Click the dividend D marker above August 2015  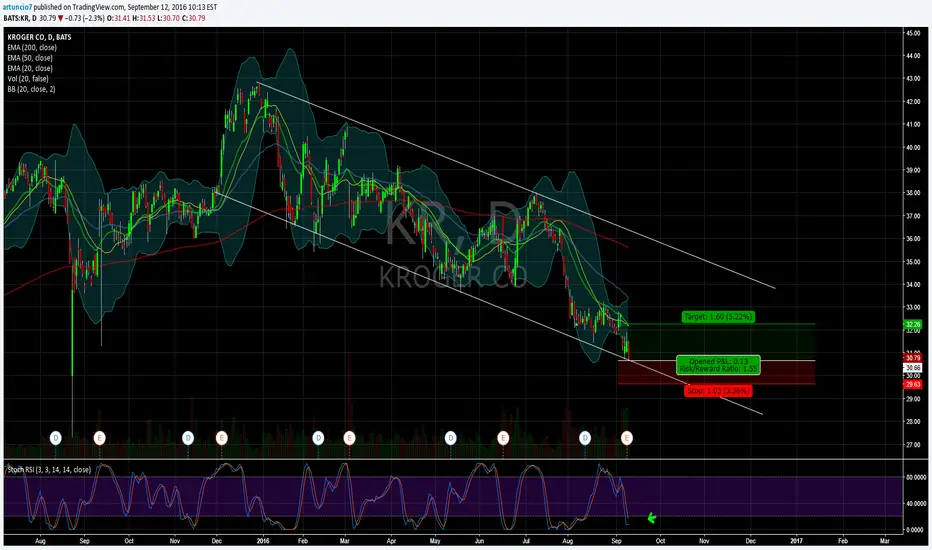tap(55, 438)
